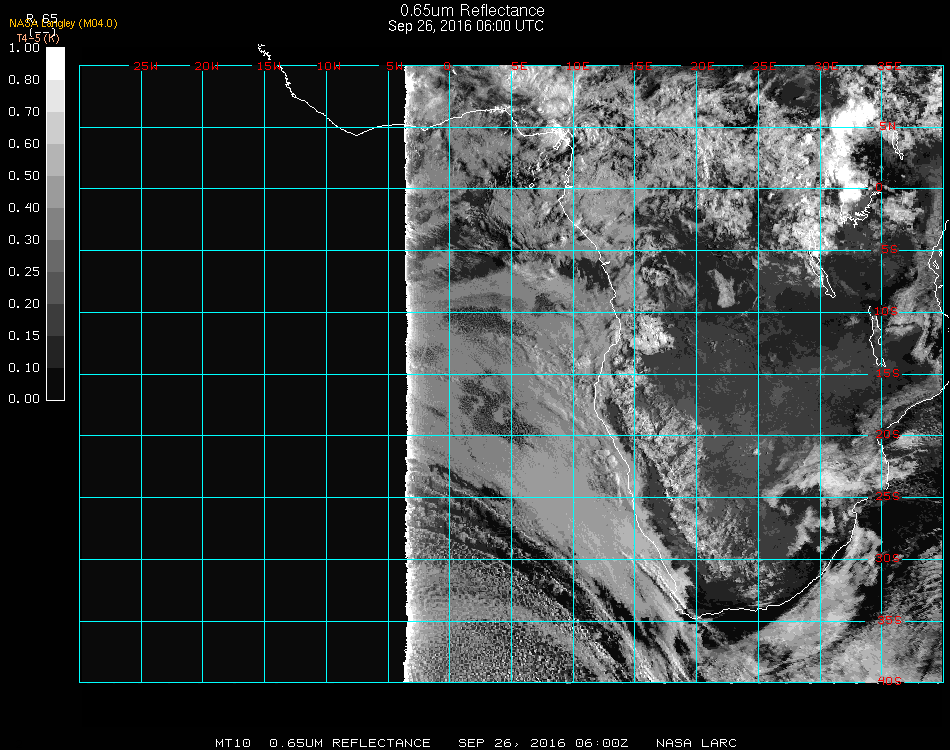This screenshot has height=750, width=950.
Task: Click the 5N latitude label
Action: click(x=888, y=127)
